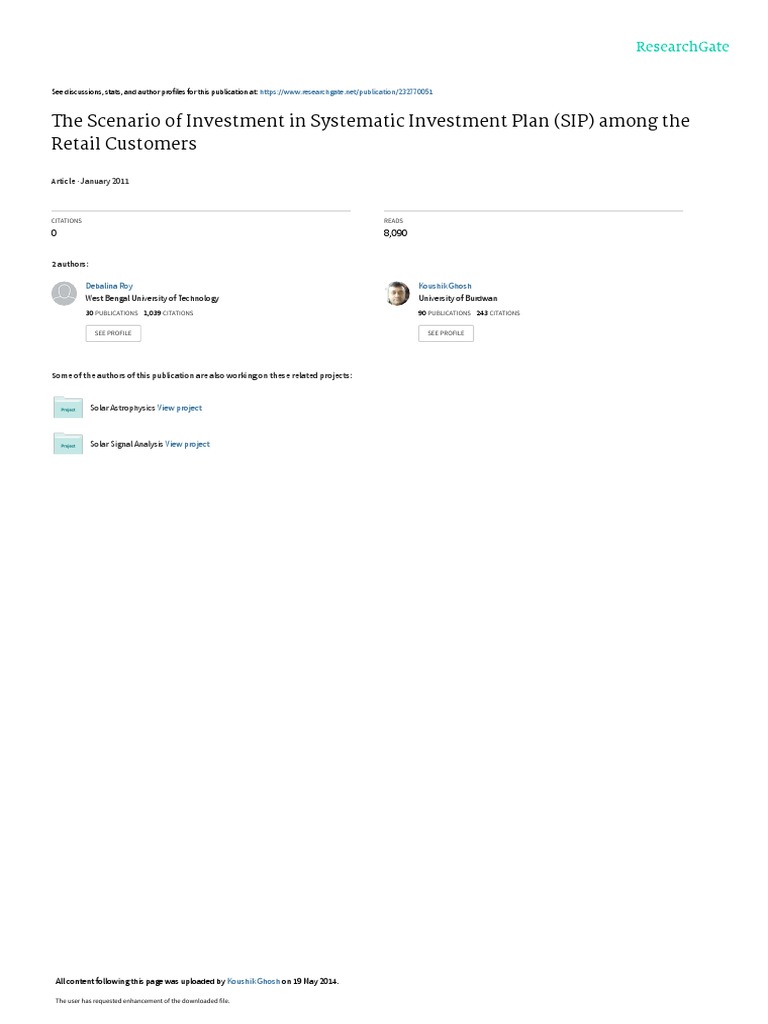The width and height of the screenshot is (768, 1024).
Task: Follow View project link for Solar Signal Analysis
Action: [188, 444]
